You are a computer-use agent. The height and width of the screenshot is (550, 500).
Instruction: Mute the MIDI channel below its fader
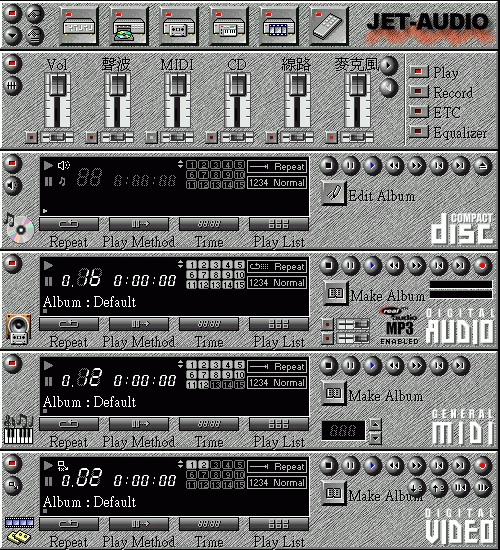pyautogui.click(x=151, y=138)
